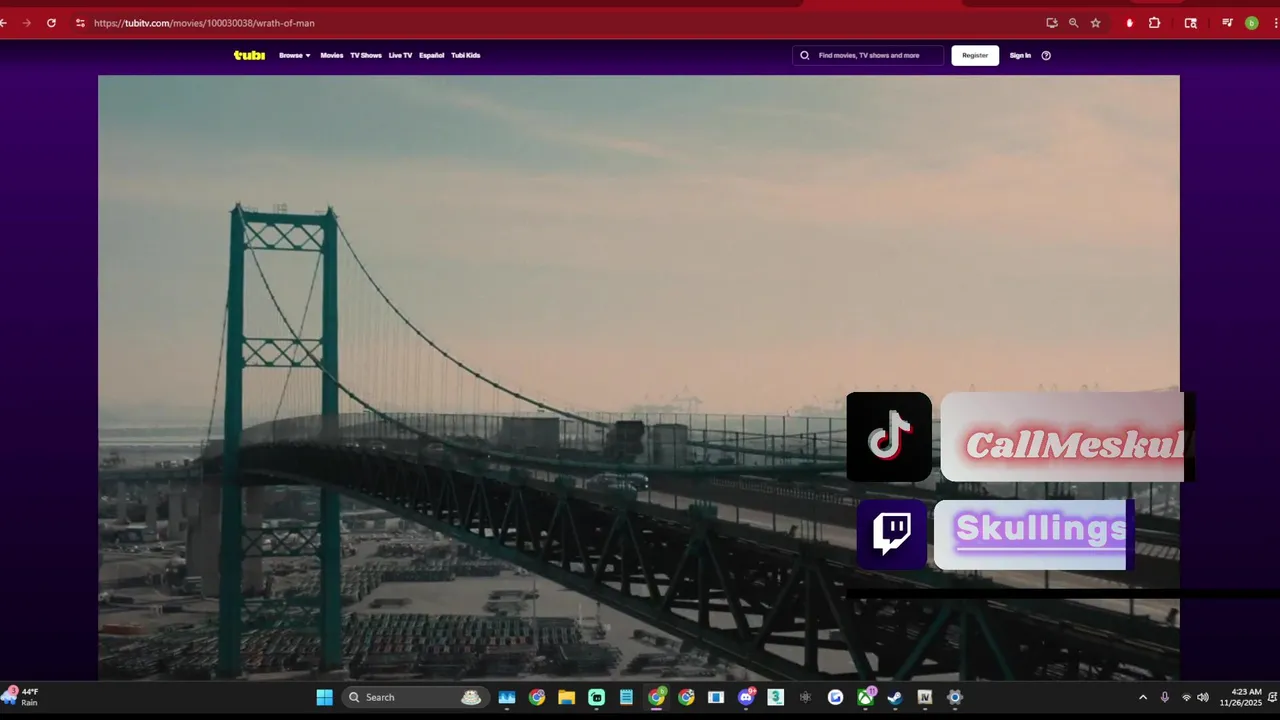Launch Steam from the taskbar

895,697
